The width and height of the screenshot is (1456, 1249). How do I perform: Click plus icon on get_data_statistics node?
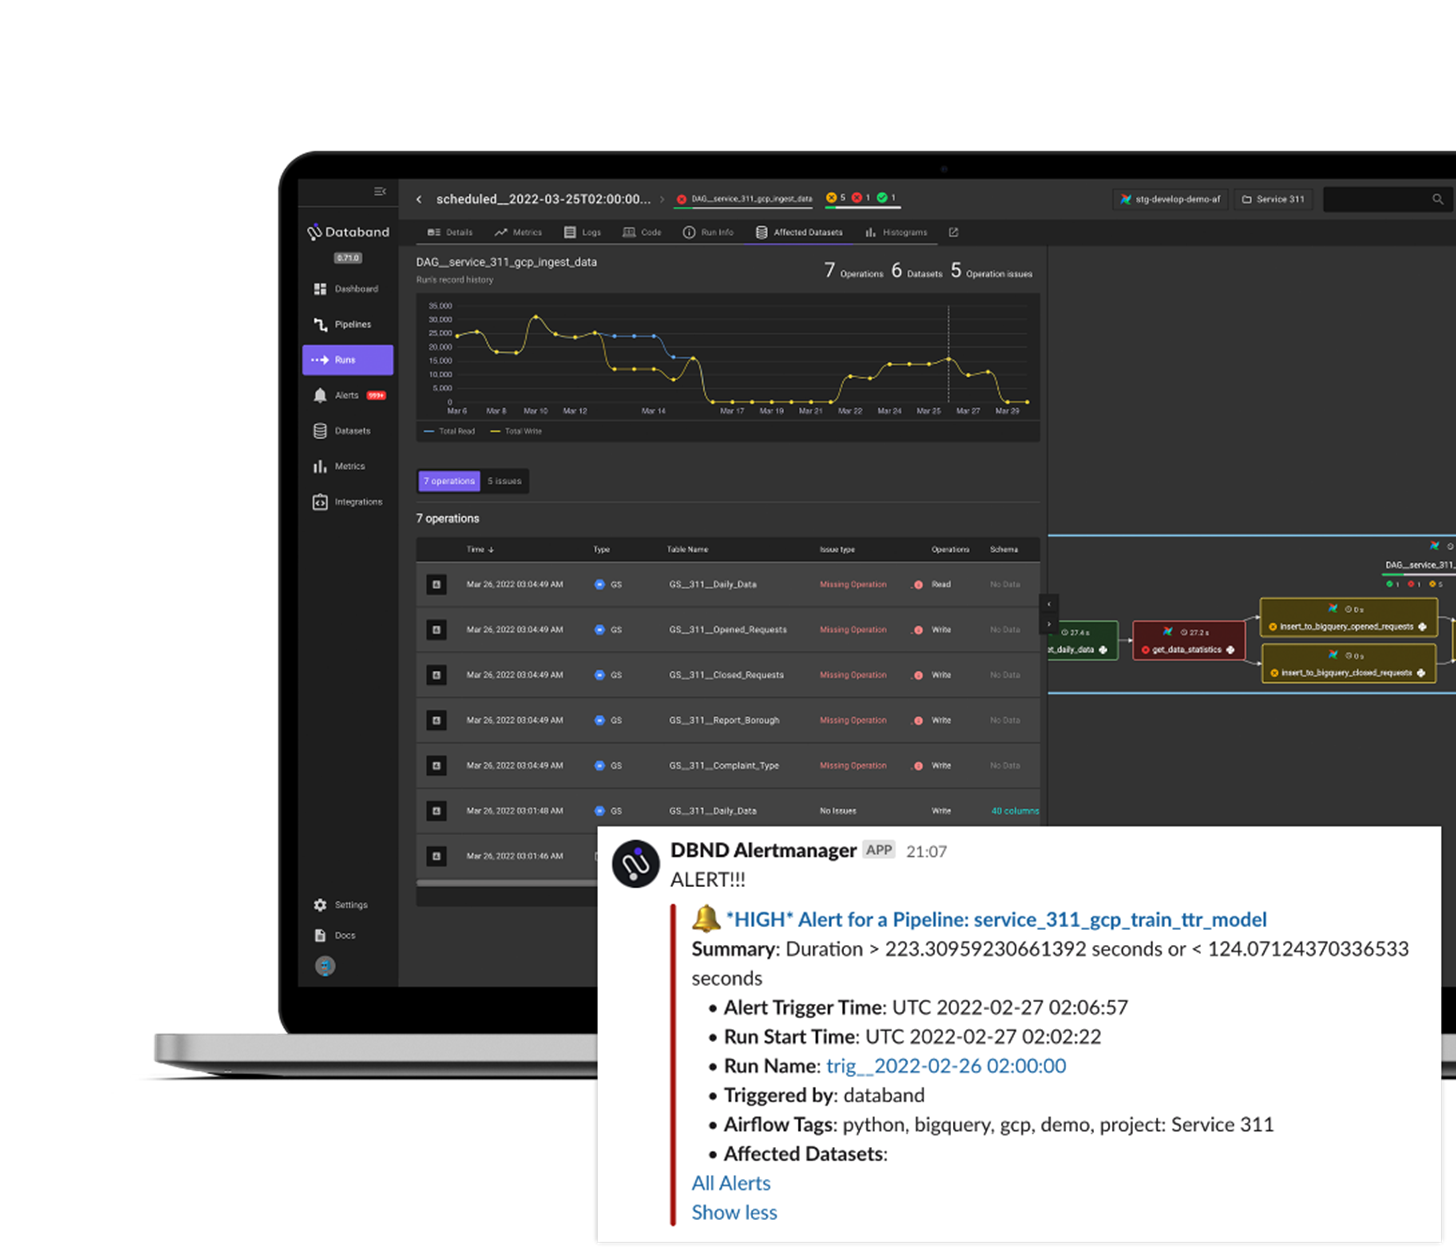(1230, 650)
